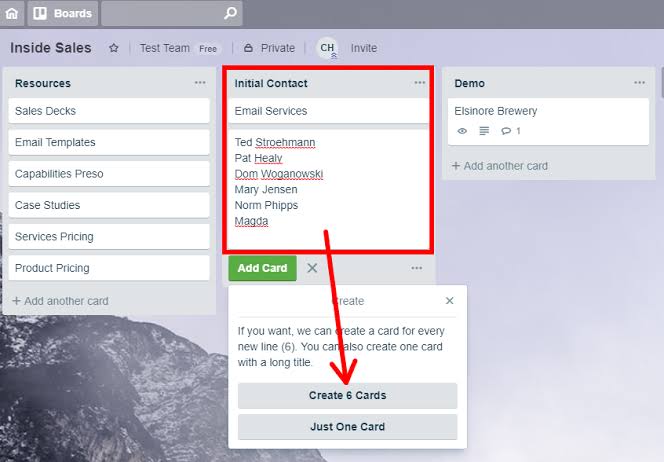The image size is (664, 462).
Task: Open the Sales Decks card
Action: (109, 111)
